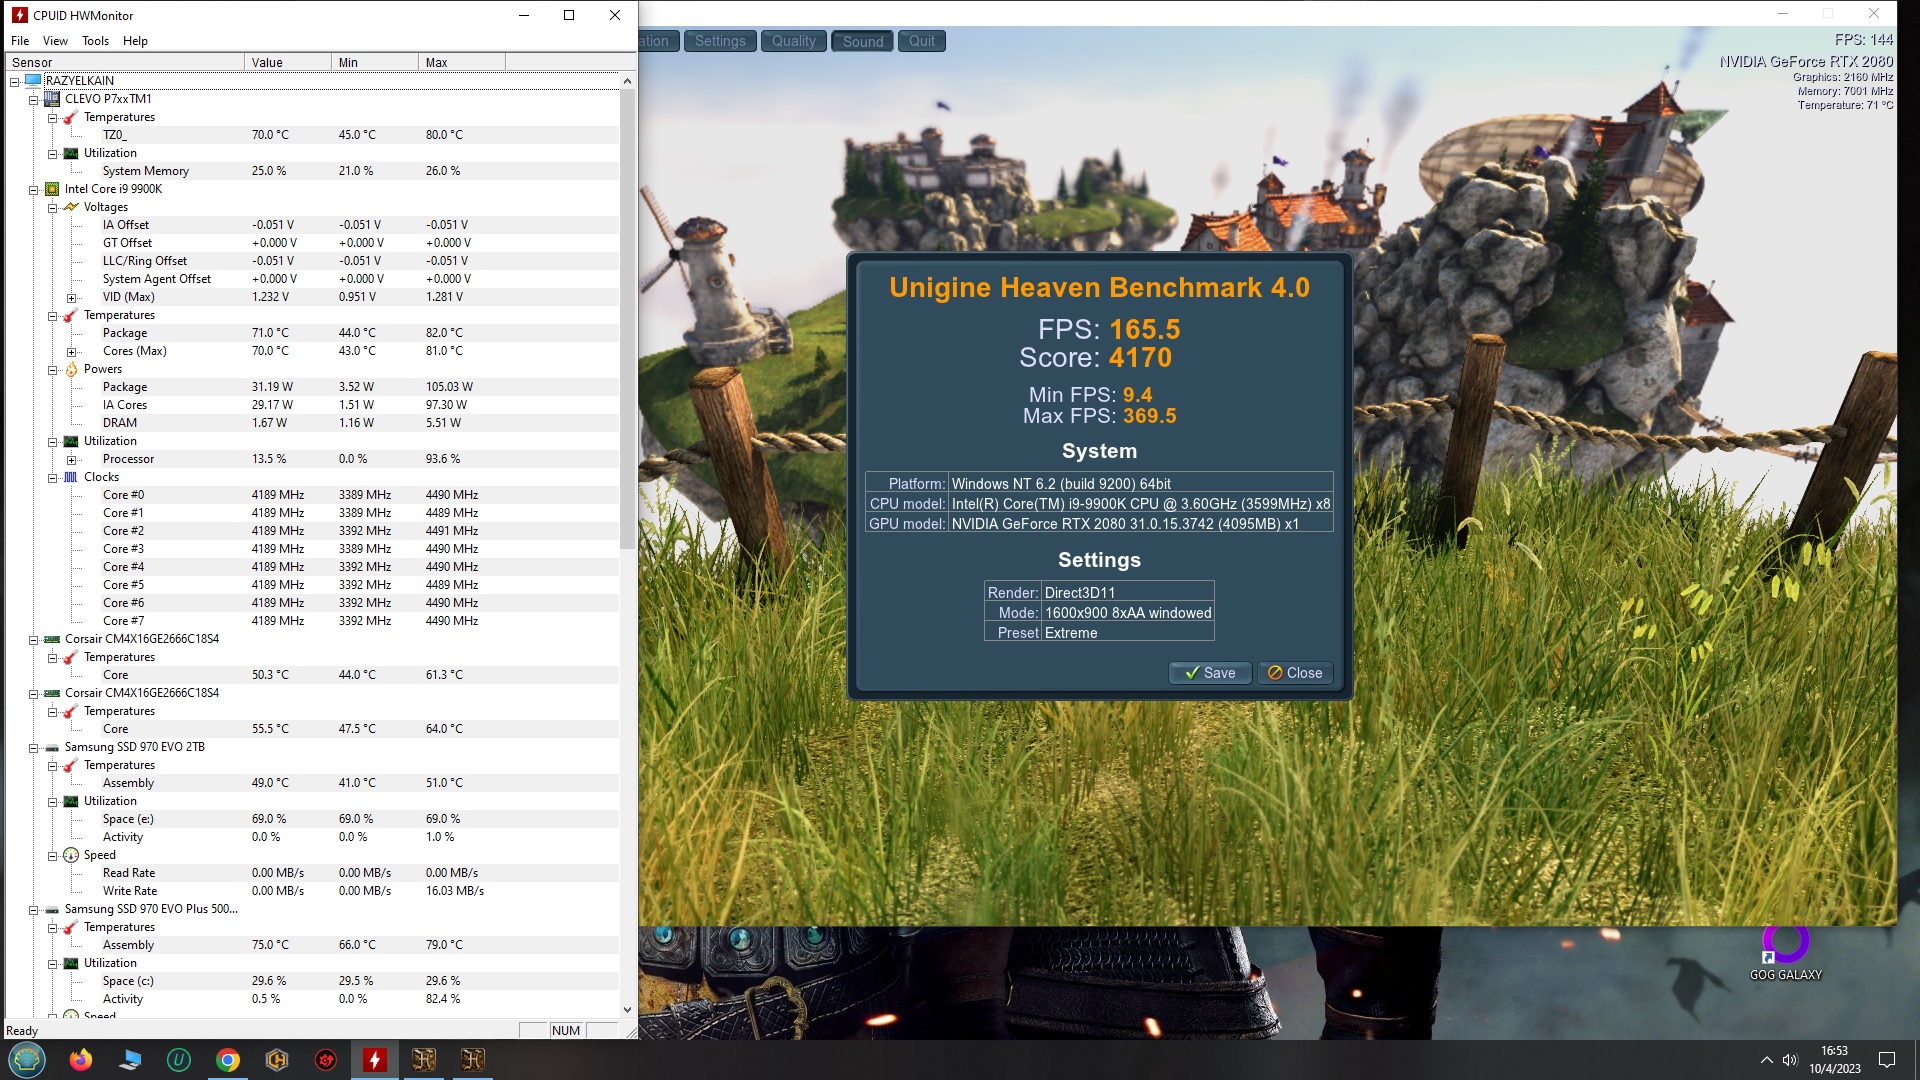
Task: Switch to HWMonitor in the taskbar
Action: tap(375, 1060)
